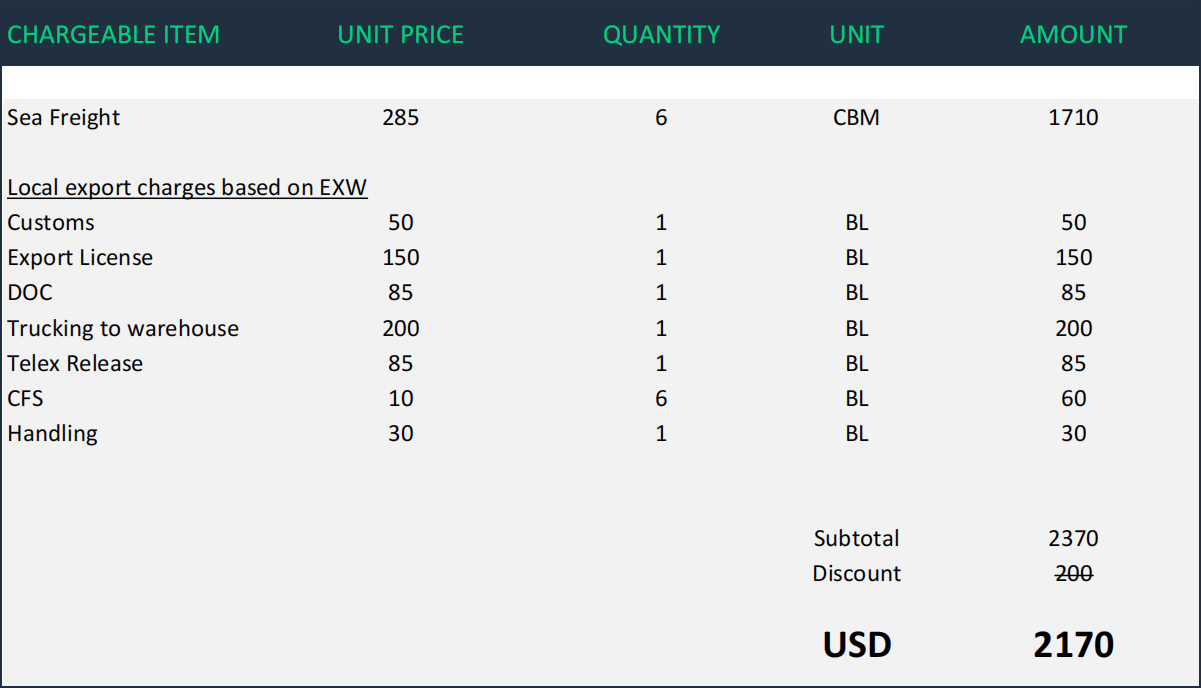Click the Export License item cell
Screen dimensions: 1201x688
tap(80, 258)
